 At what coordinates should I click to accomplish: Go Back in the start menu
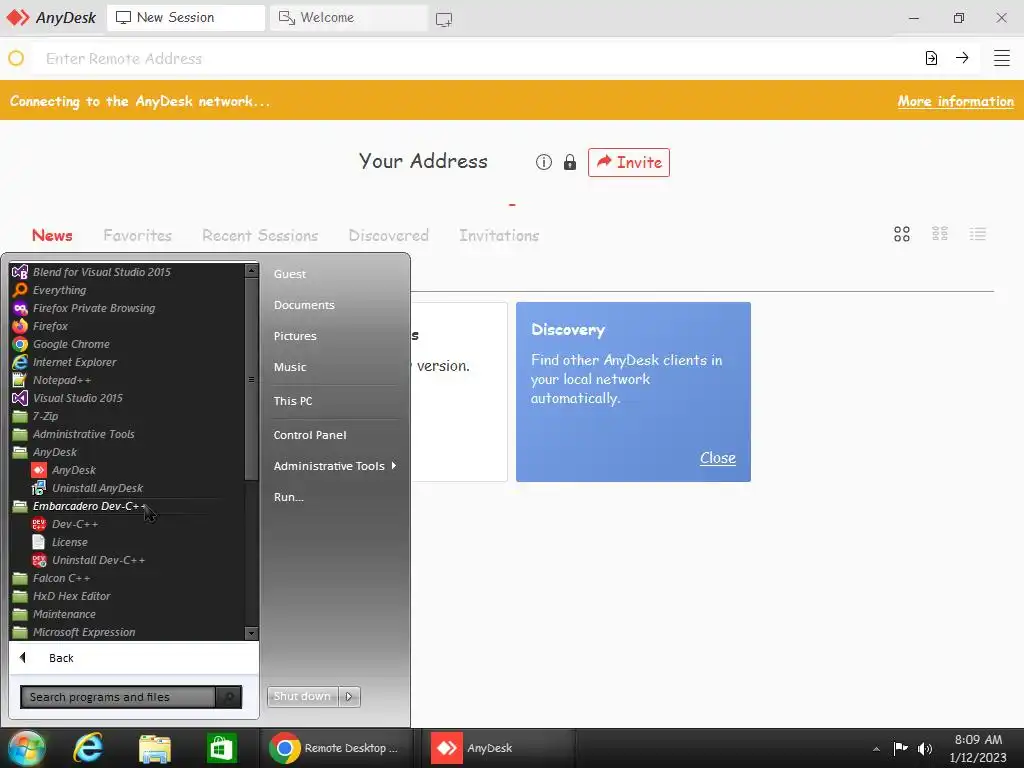click(x=133, y=658)
